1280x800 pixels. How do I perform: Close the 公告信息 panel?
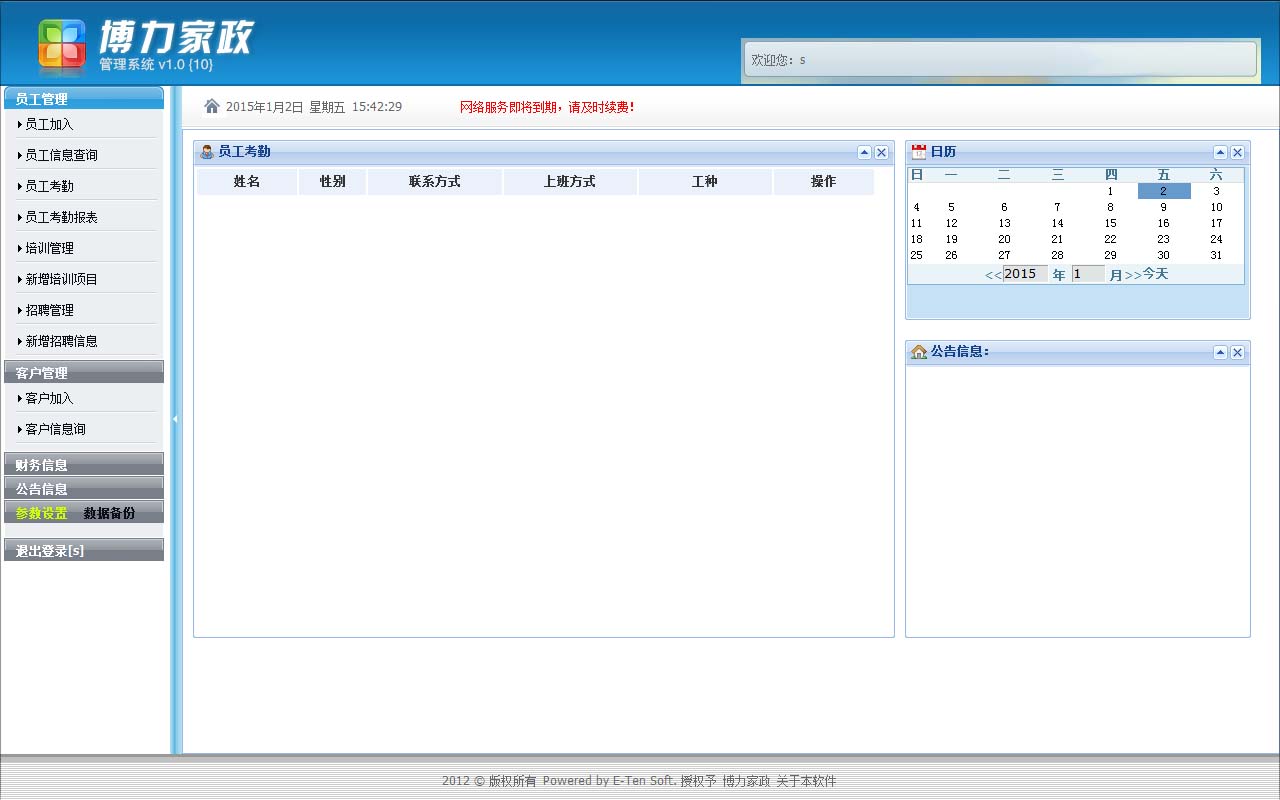point(1237,353)
